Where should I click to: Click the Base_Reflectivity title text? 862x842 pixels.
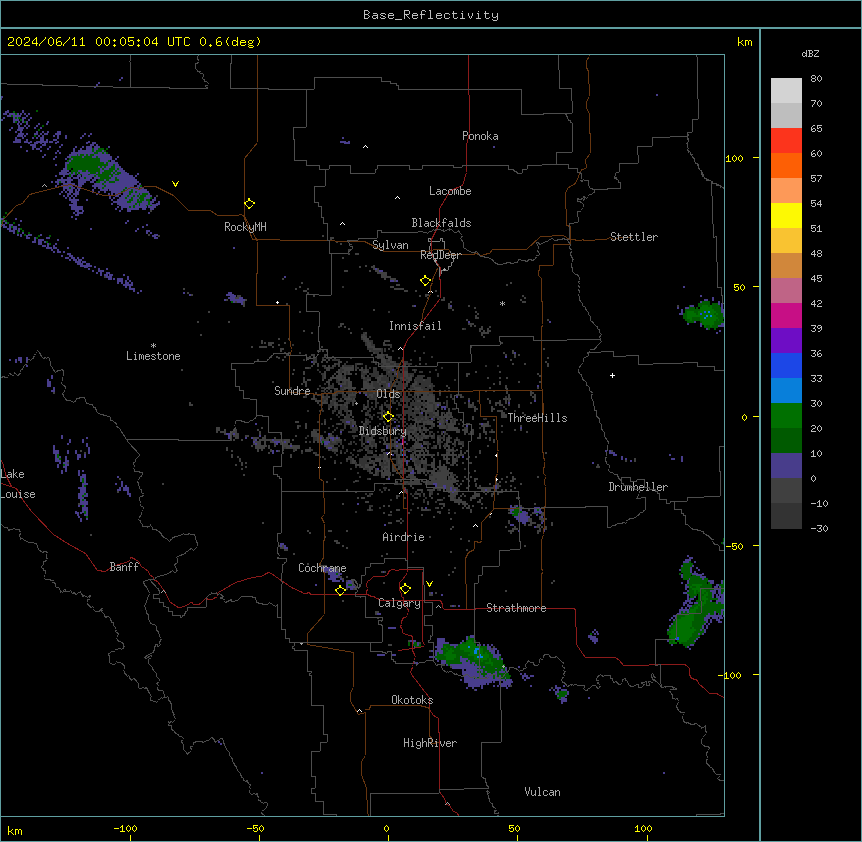tap(431, 15)
